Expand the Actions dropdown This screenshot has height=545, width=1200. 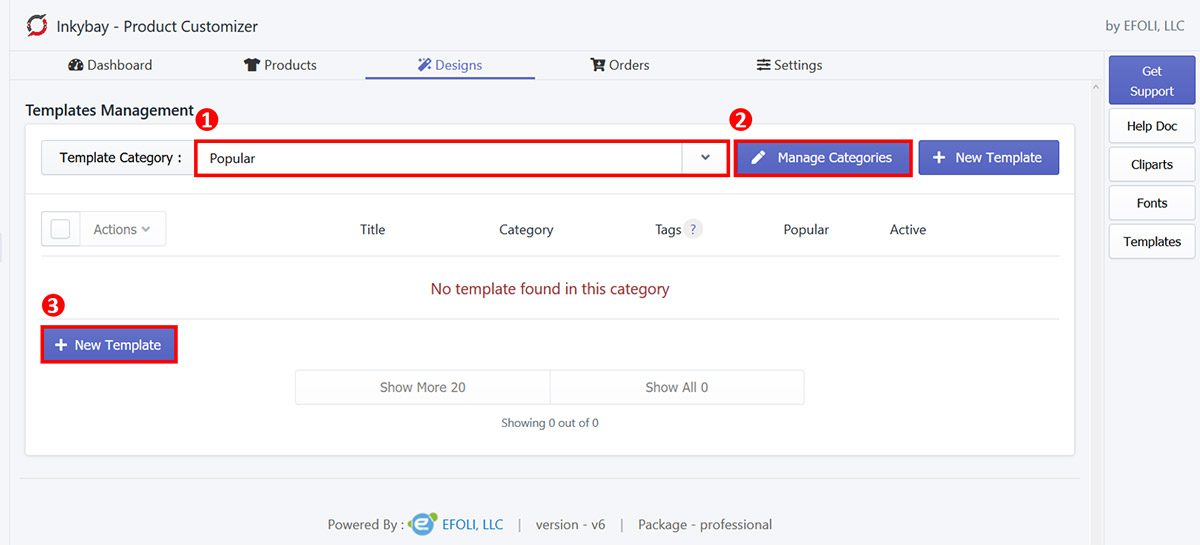click(x=122, y=229)
